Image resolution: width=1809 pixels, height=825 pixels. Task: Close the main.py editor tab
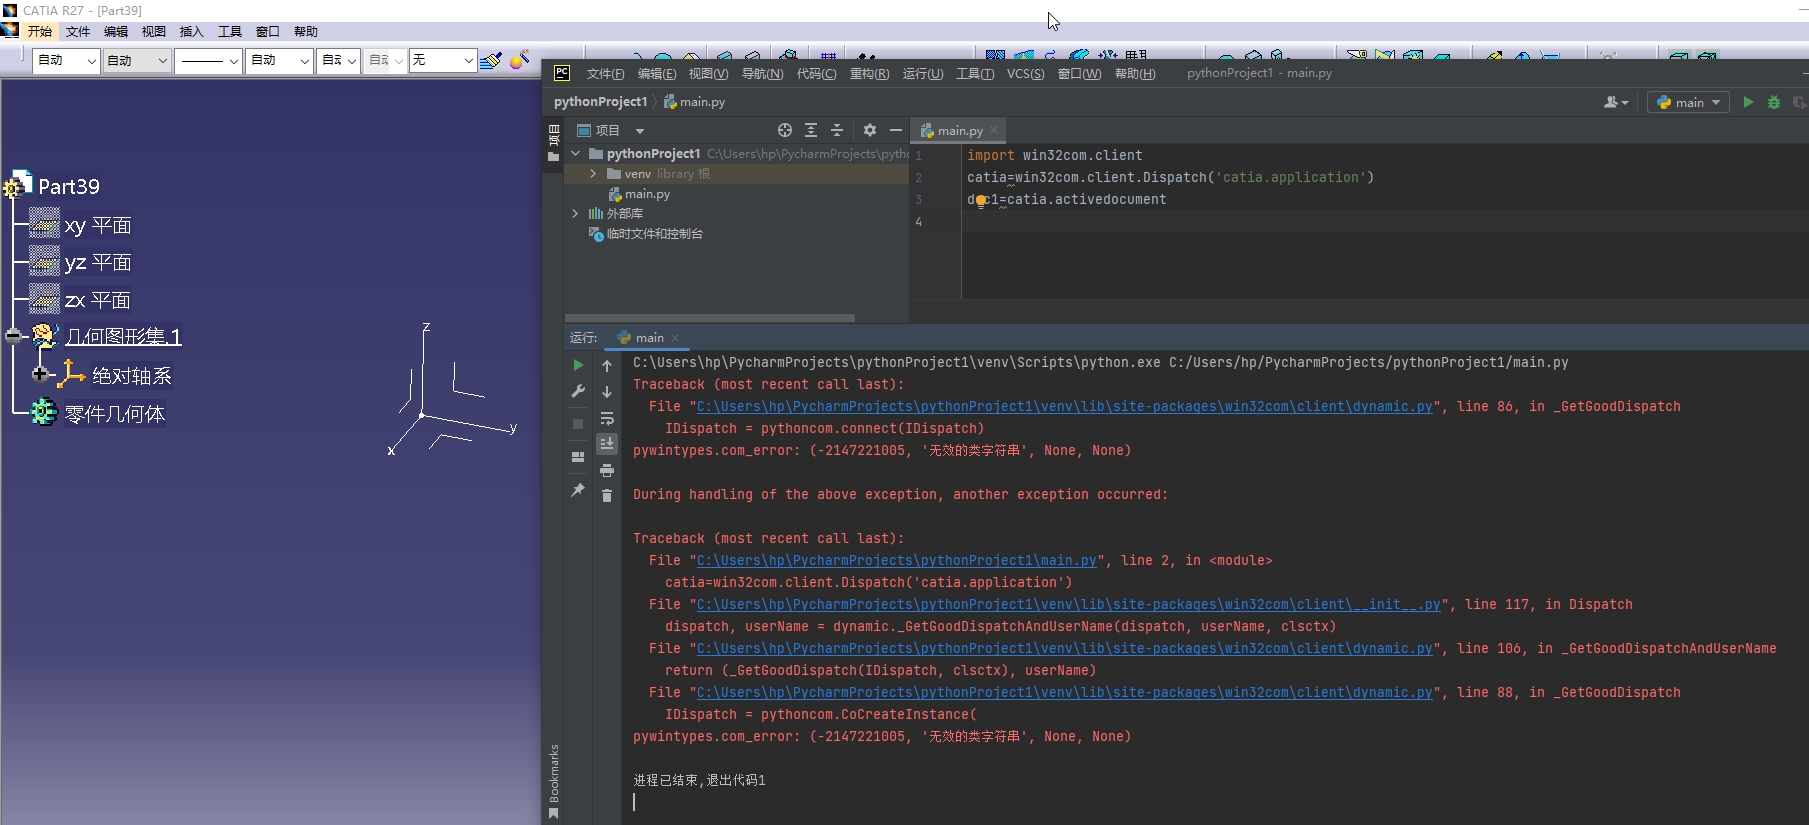994,131
